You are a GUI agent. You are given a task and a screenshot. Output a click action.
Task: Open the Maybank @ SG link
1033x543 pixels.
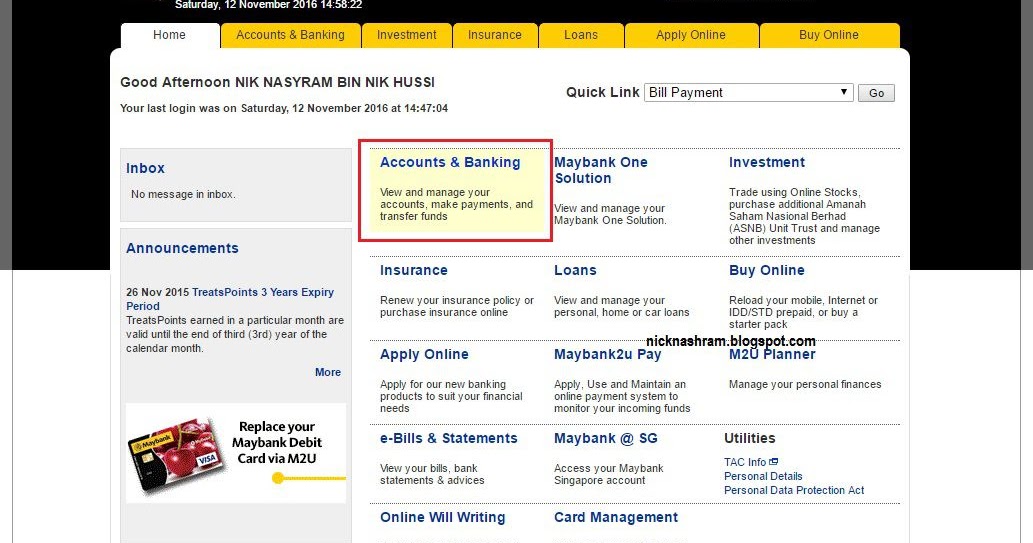point(605,438)
